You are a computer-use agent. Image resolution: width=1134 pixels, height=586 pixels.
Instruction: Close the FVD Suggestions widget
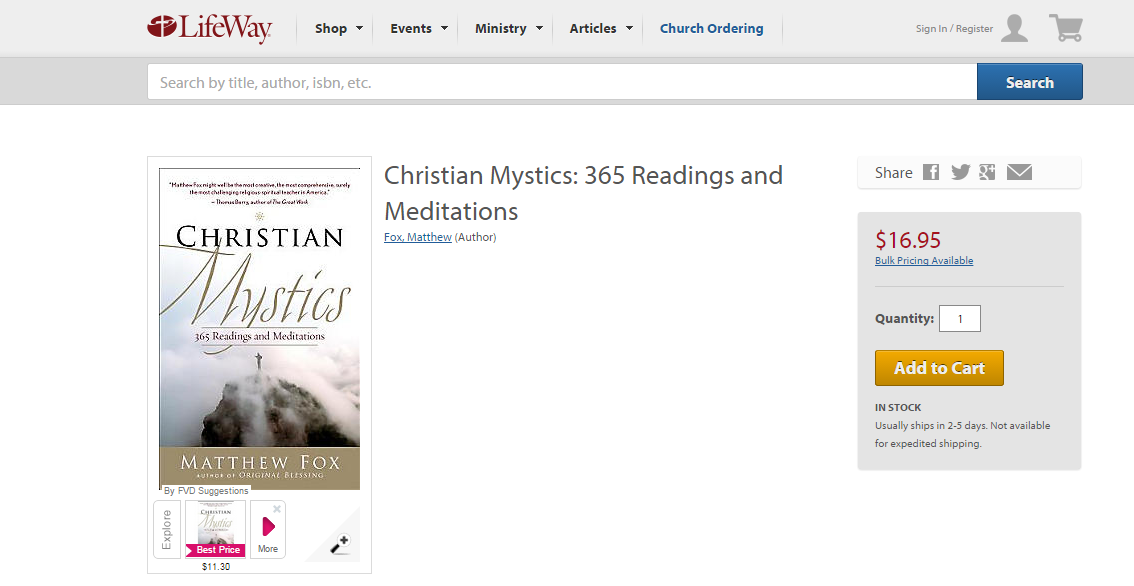click(x=277, y=509)
